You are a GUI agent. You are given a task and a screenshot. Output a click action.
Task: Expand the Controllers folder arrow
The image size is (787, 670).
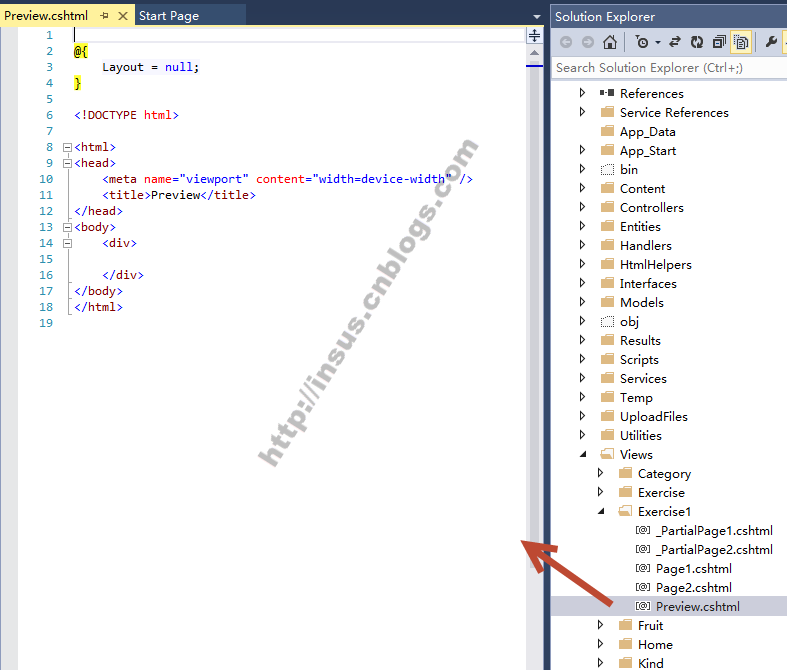[582, 207]
